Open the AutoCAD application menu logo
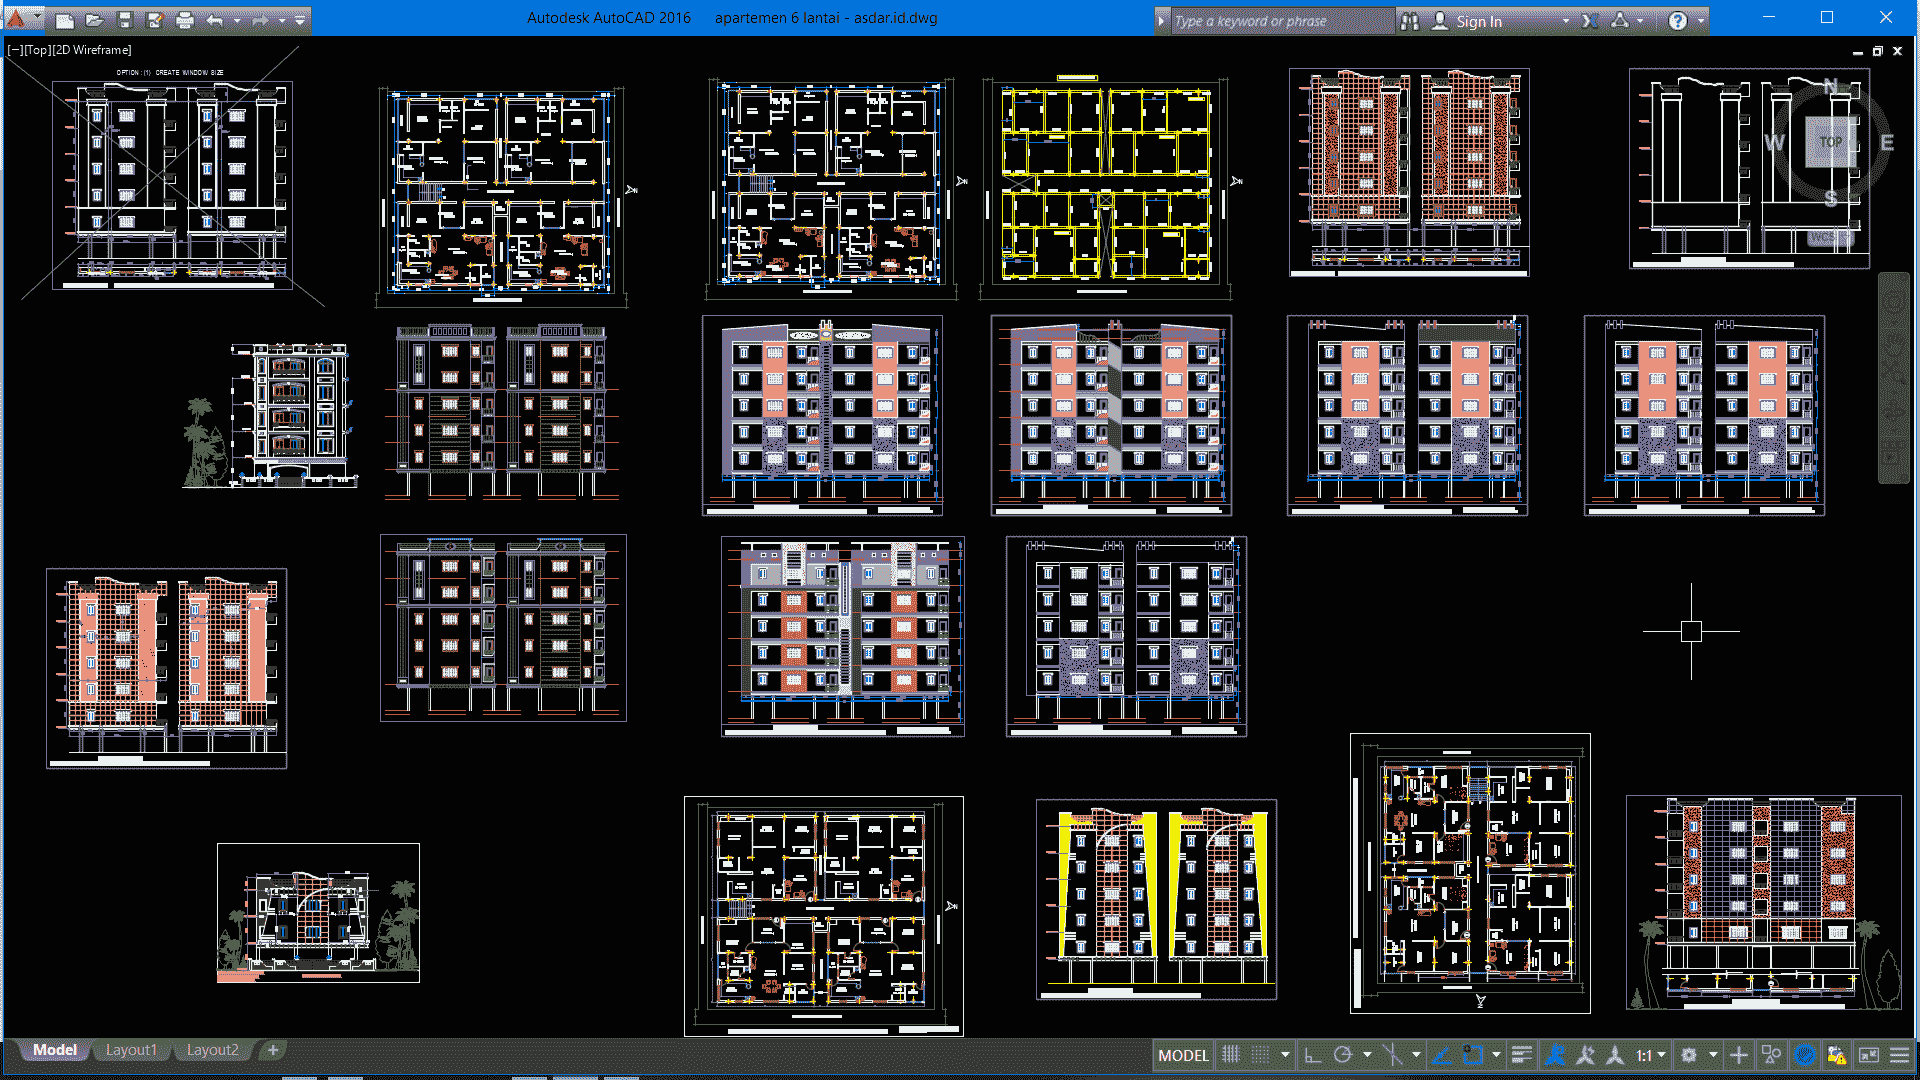Screen dimensions: 1920x1080 pyautogui.click(x=16, y=18)
